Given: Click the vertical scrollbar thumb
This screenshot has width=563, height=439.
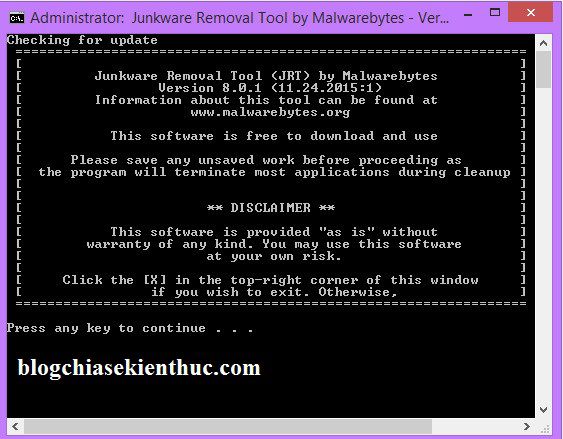Looking at the screenshot, I should 544,70.
